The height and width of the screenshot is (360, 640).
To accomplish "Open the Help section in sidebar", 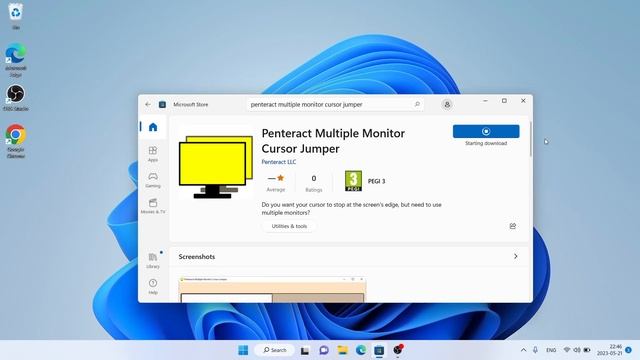I will click(x=153, y=287).
